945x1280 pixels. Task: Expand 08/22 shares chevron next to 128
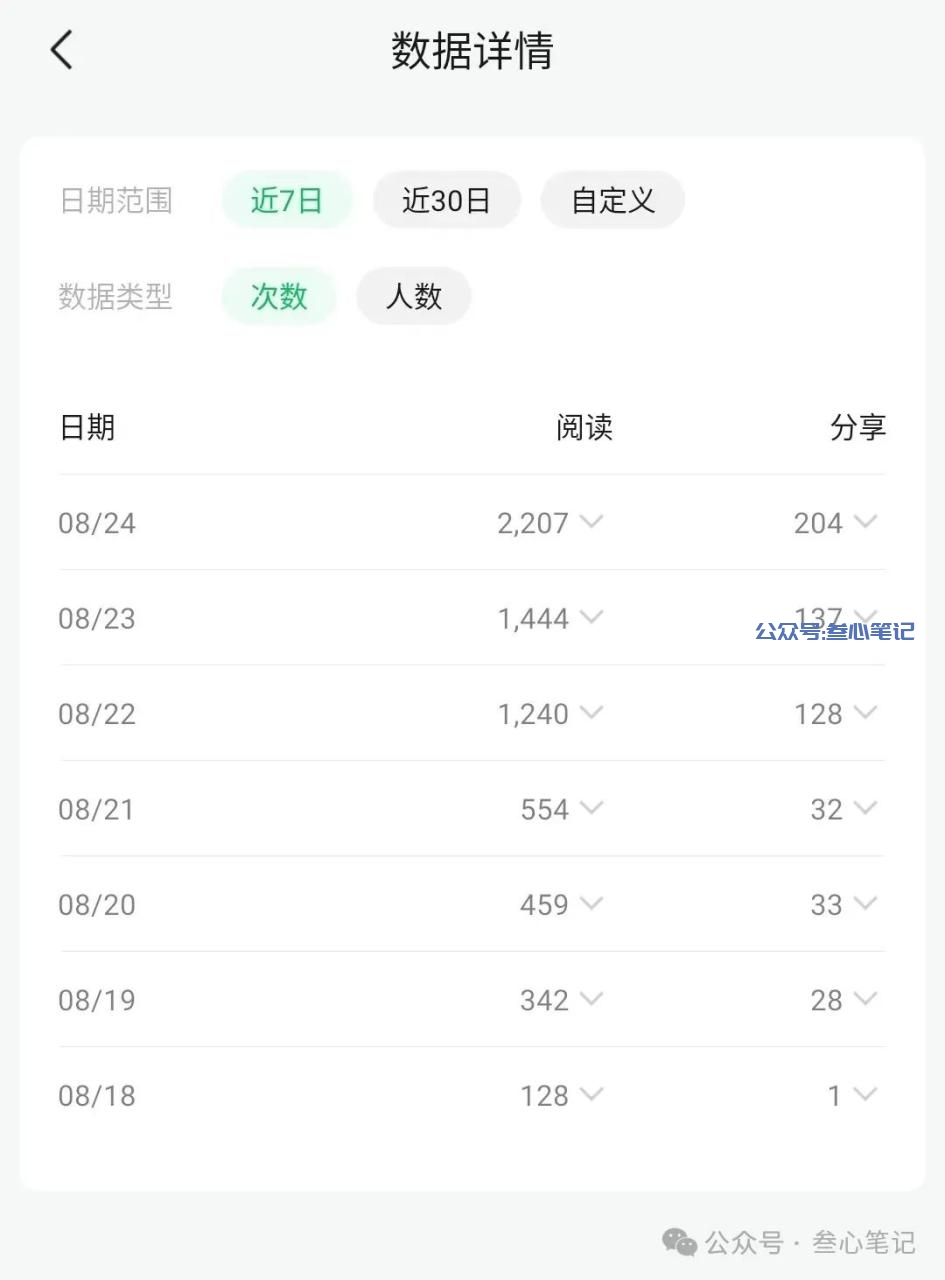click(866, 712)
